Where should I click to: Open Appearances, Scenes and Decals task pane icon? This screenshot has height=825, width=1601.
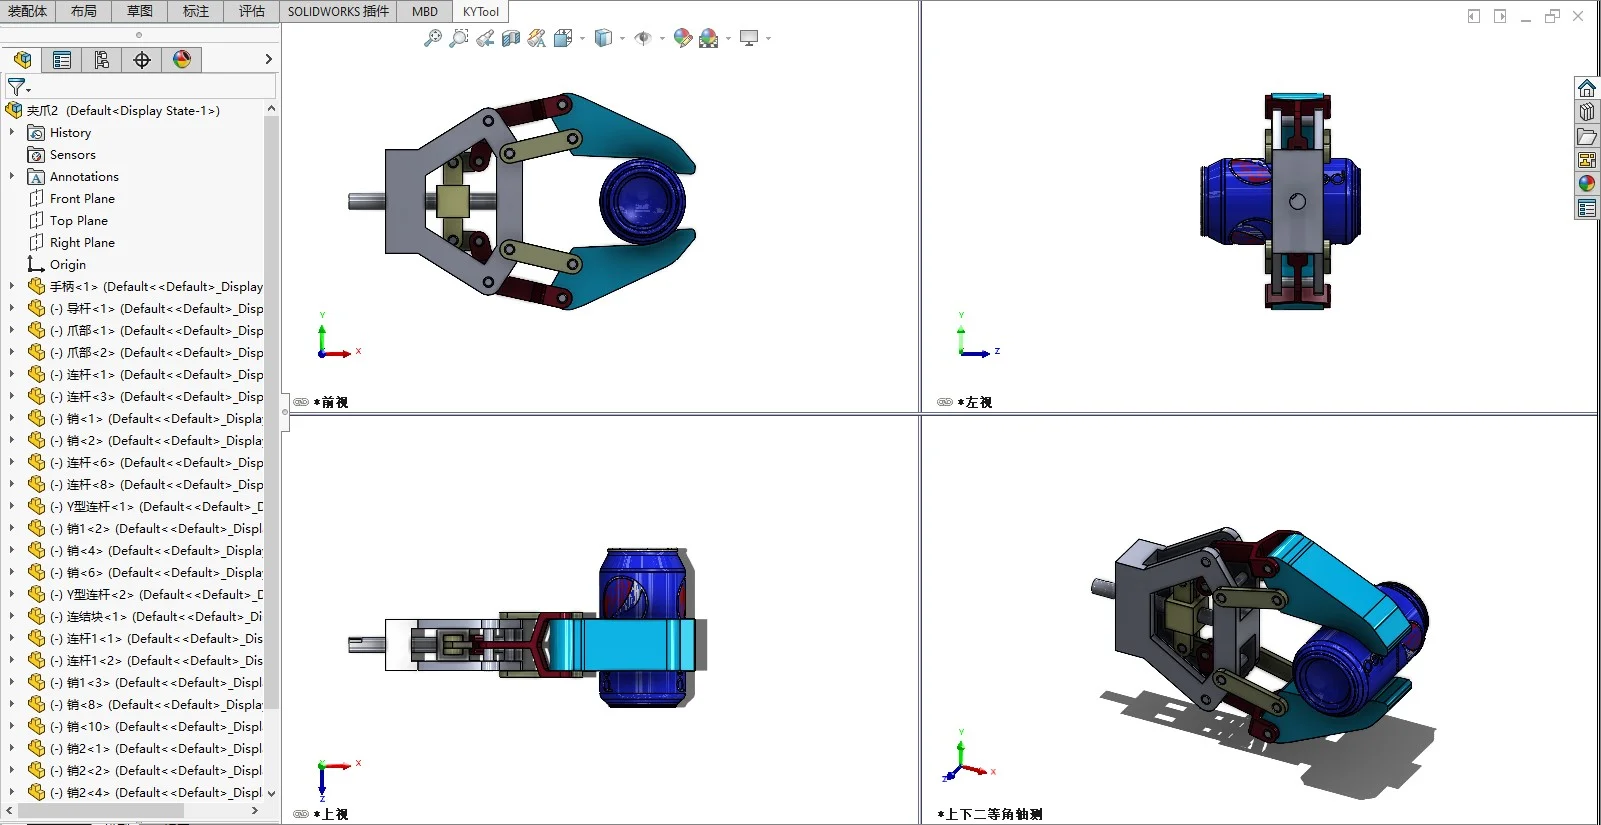[x=1587, y=184]
